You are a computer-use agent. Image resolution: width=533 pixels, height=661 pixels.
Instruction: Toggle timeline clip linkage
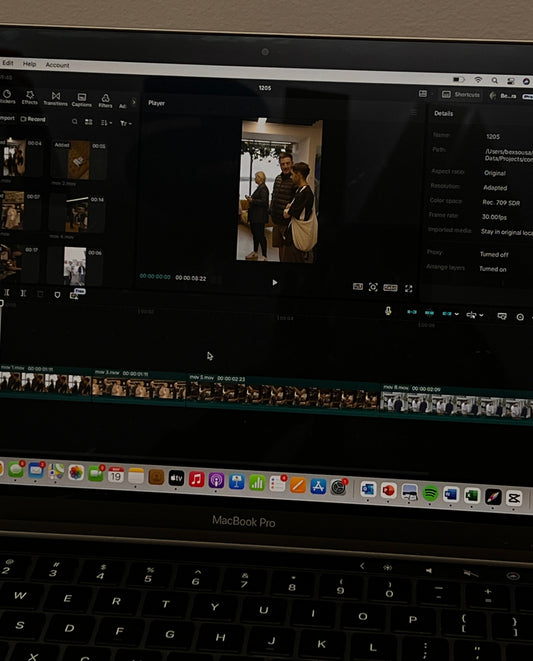[x=447, y=314]
